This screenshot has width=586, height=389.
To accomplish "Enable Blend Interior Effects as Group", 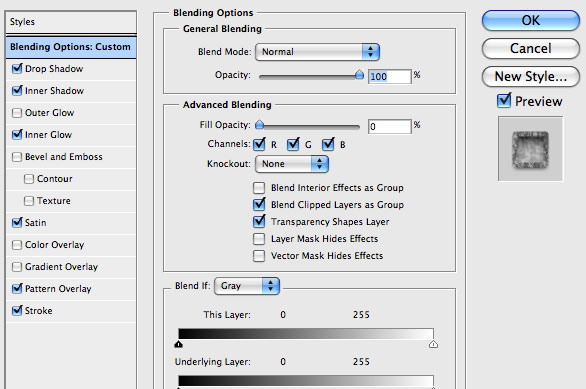I will 259,188.
